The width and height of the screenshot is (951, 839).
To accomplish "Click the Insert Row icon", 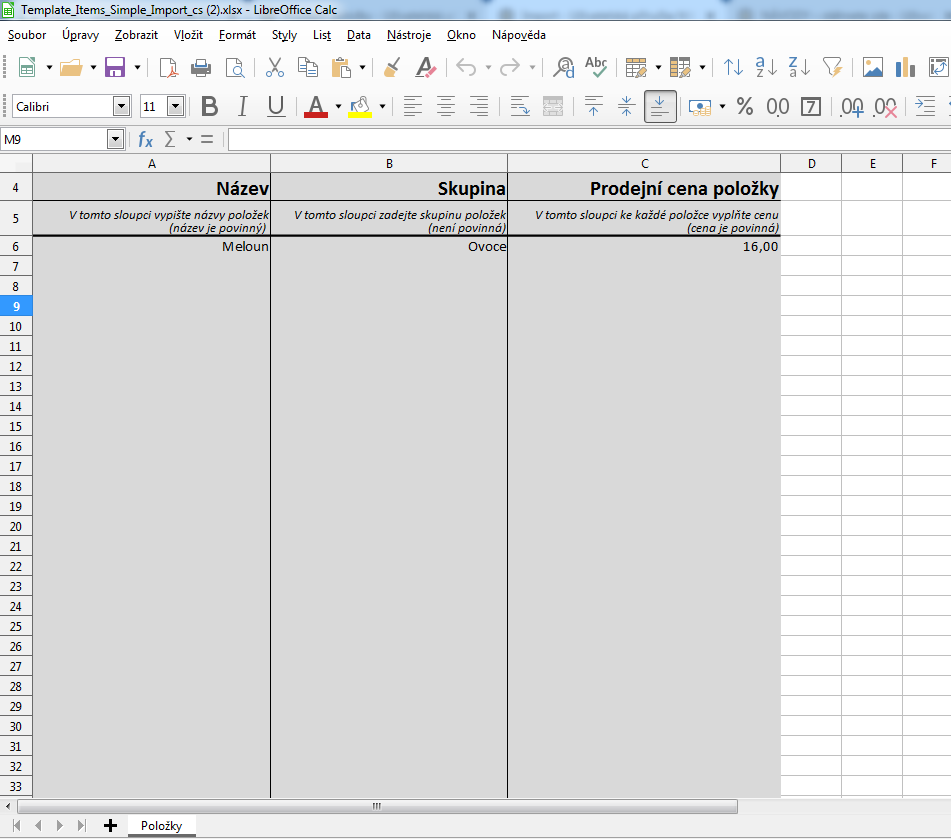I will point(636,67).
